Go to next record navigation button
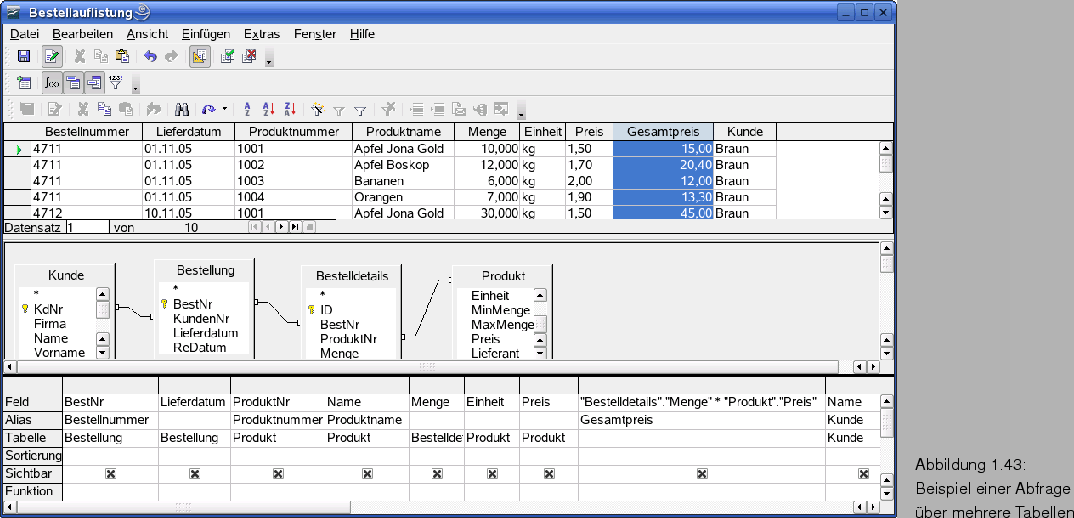Image resolution: width=1074 pixels, height=518 pixels. point(282,227)
